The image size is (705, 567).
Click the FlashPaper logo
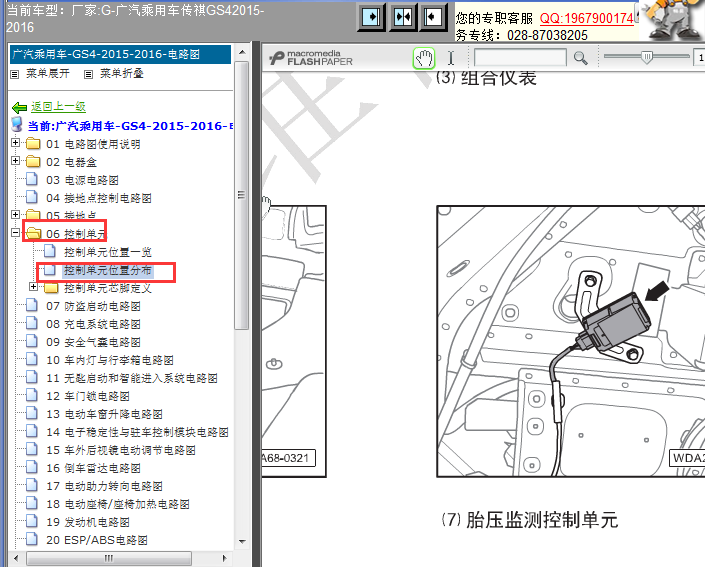tap(311, 58)
